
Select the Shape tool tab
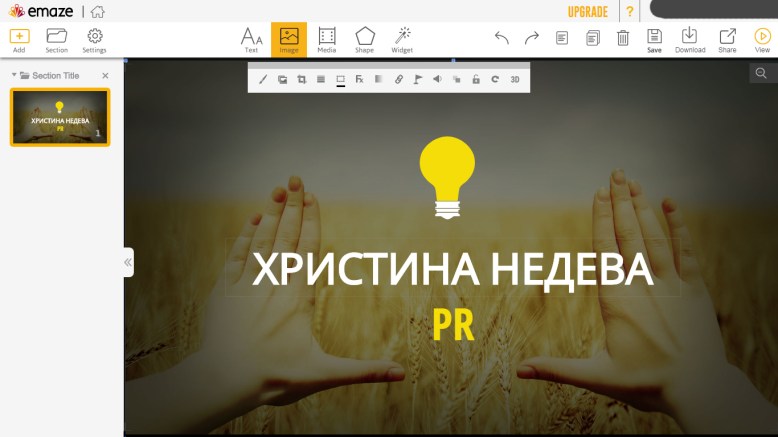tap(364, 40)
